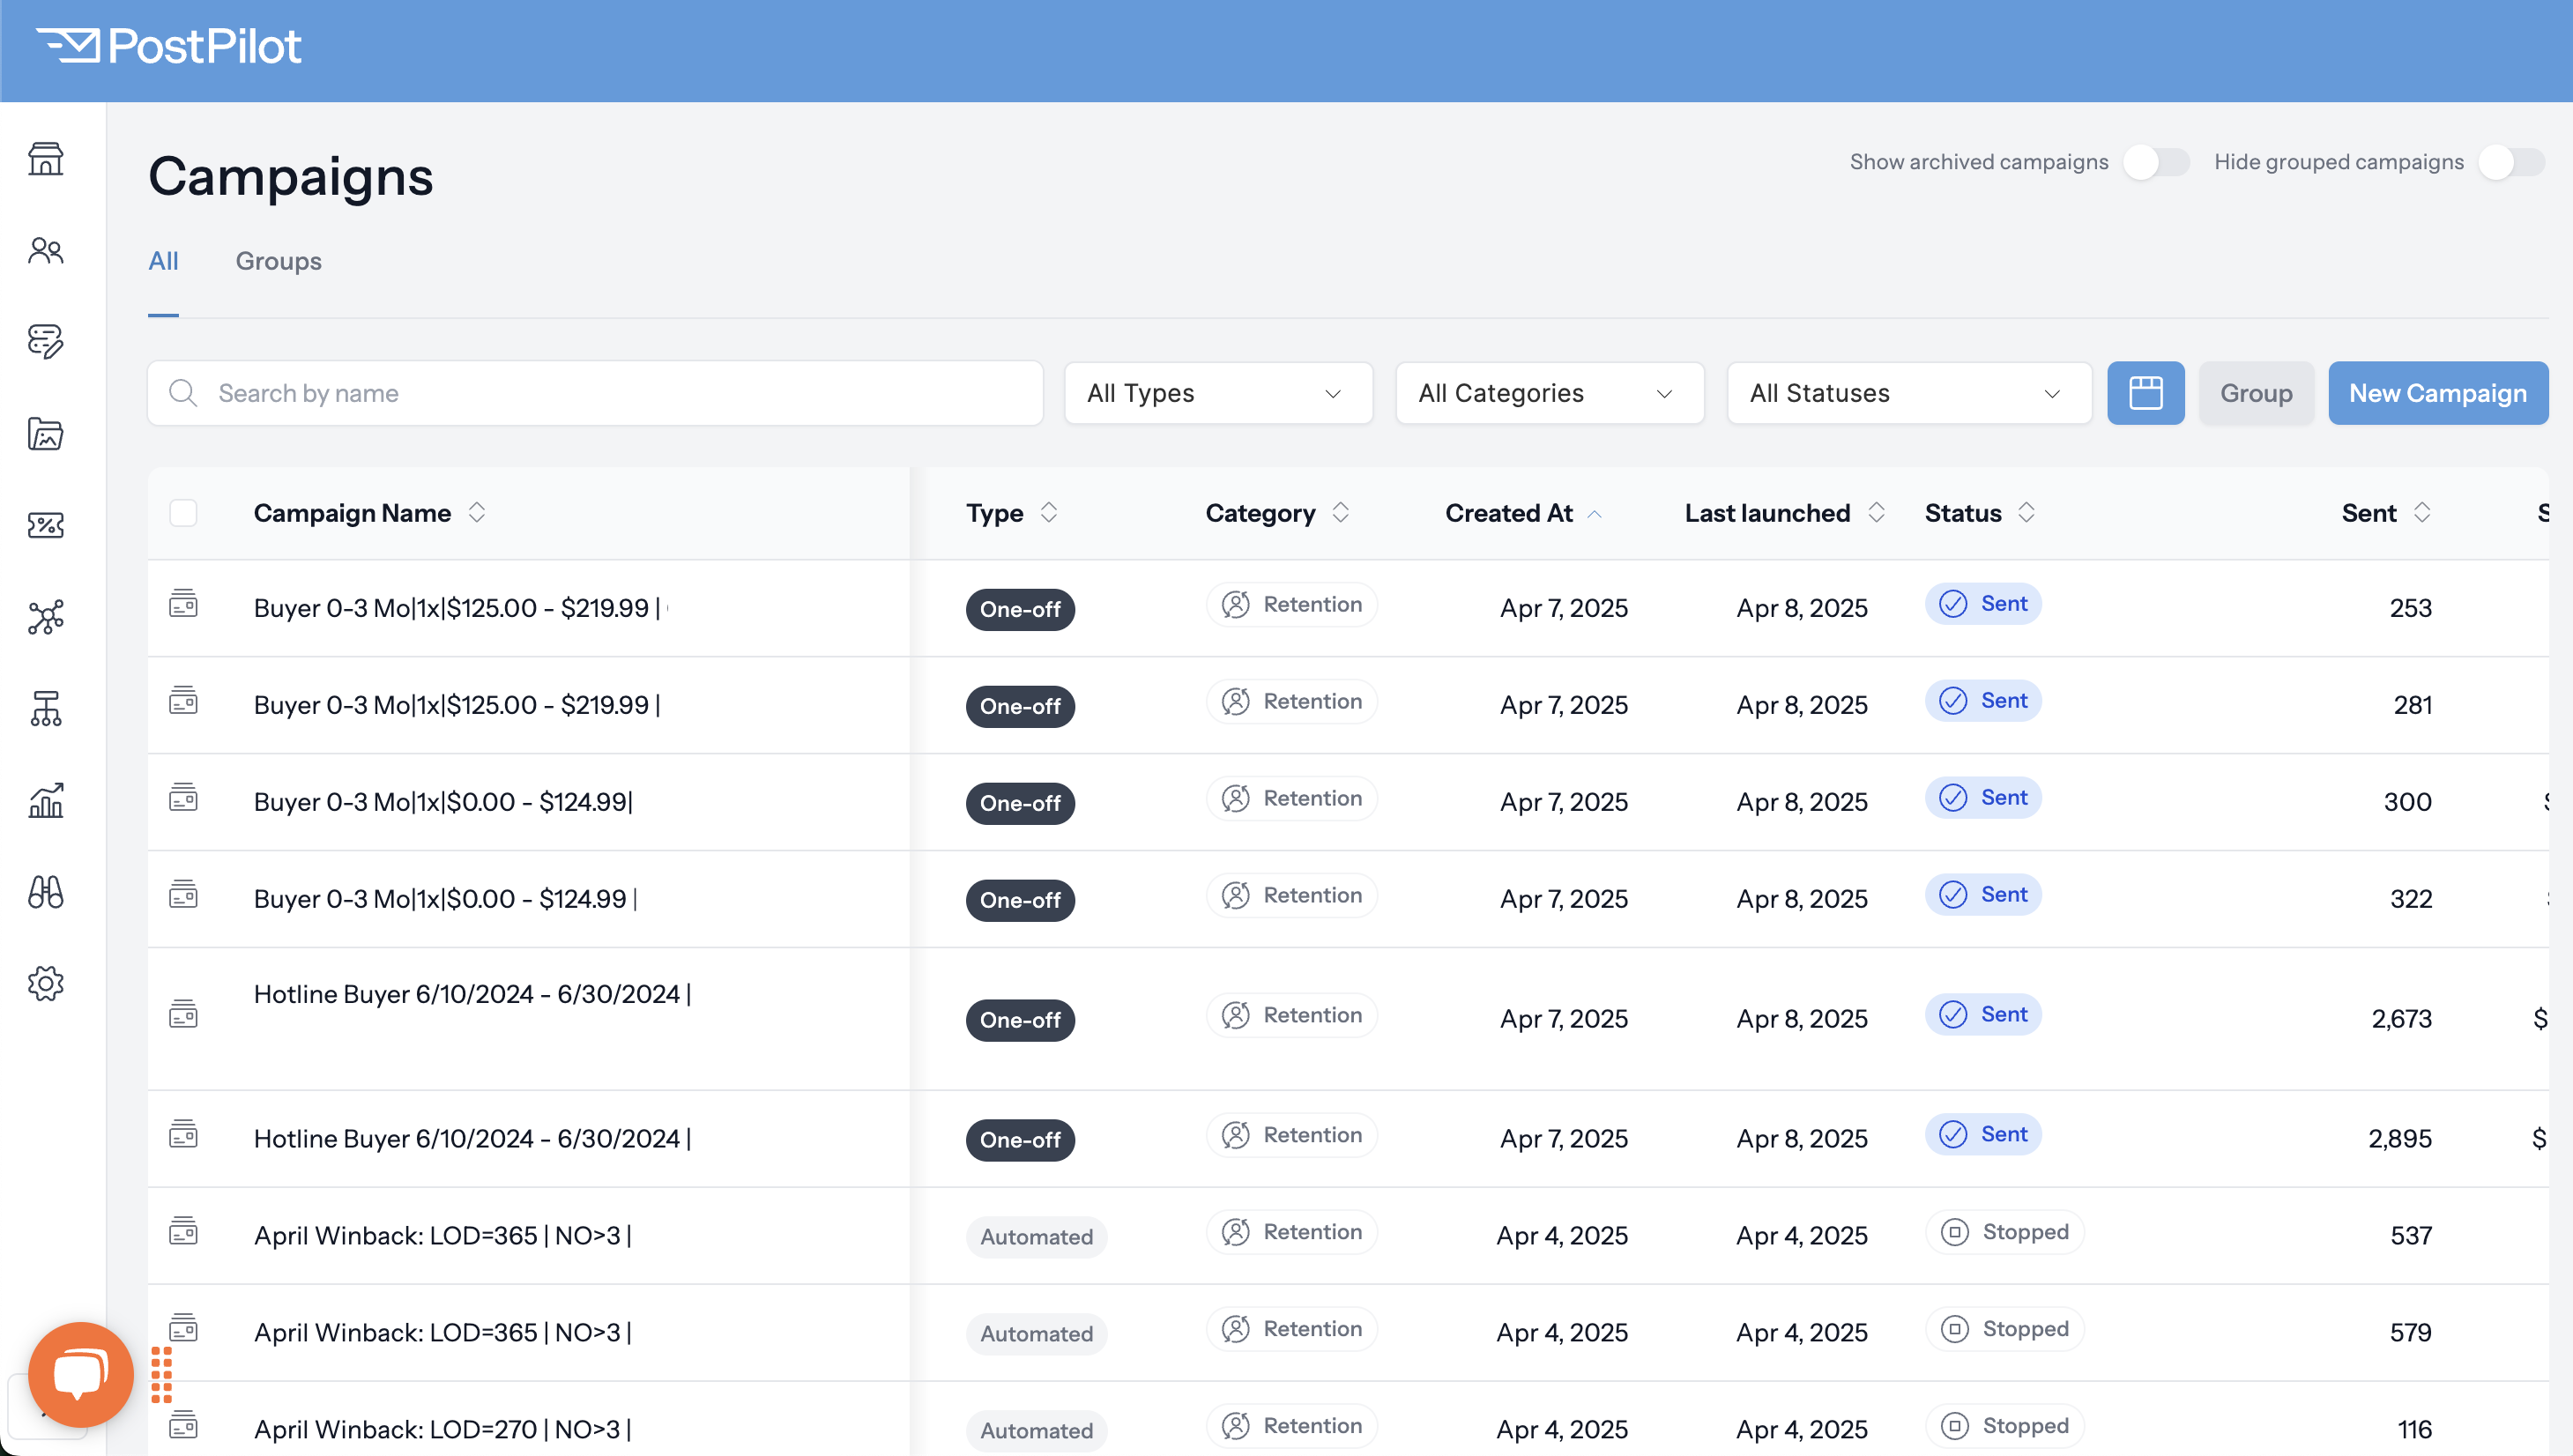Viewport: 2573px width, 1456px height.
Task: Click card icon for campaign with 253 sent
Action: [183, 603]
